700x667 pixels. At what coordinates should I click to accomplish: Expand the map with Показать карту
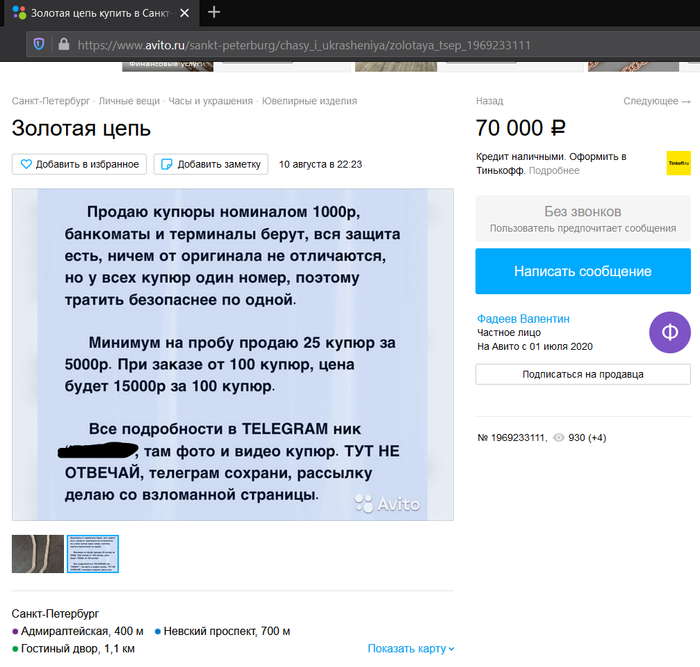(411, 648)
